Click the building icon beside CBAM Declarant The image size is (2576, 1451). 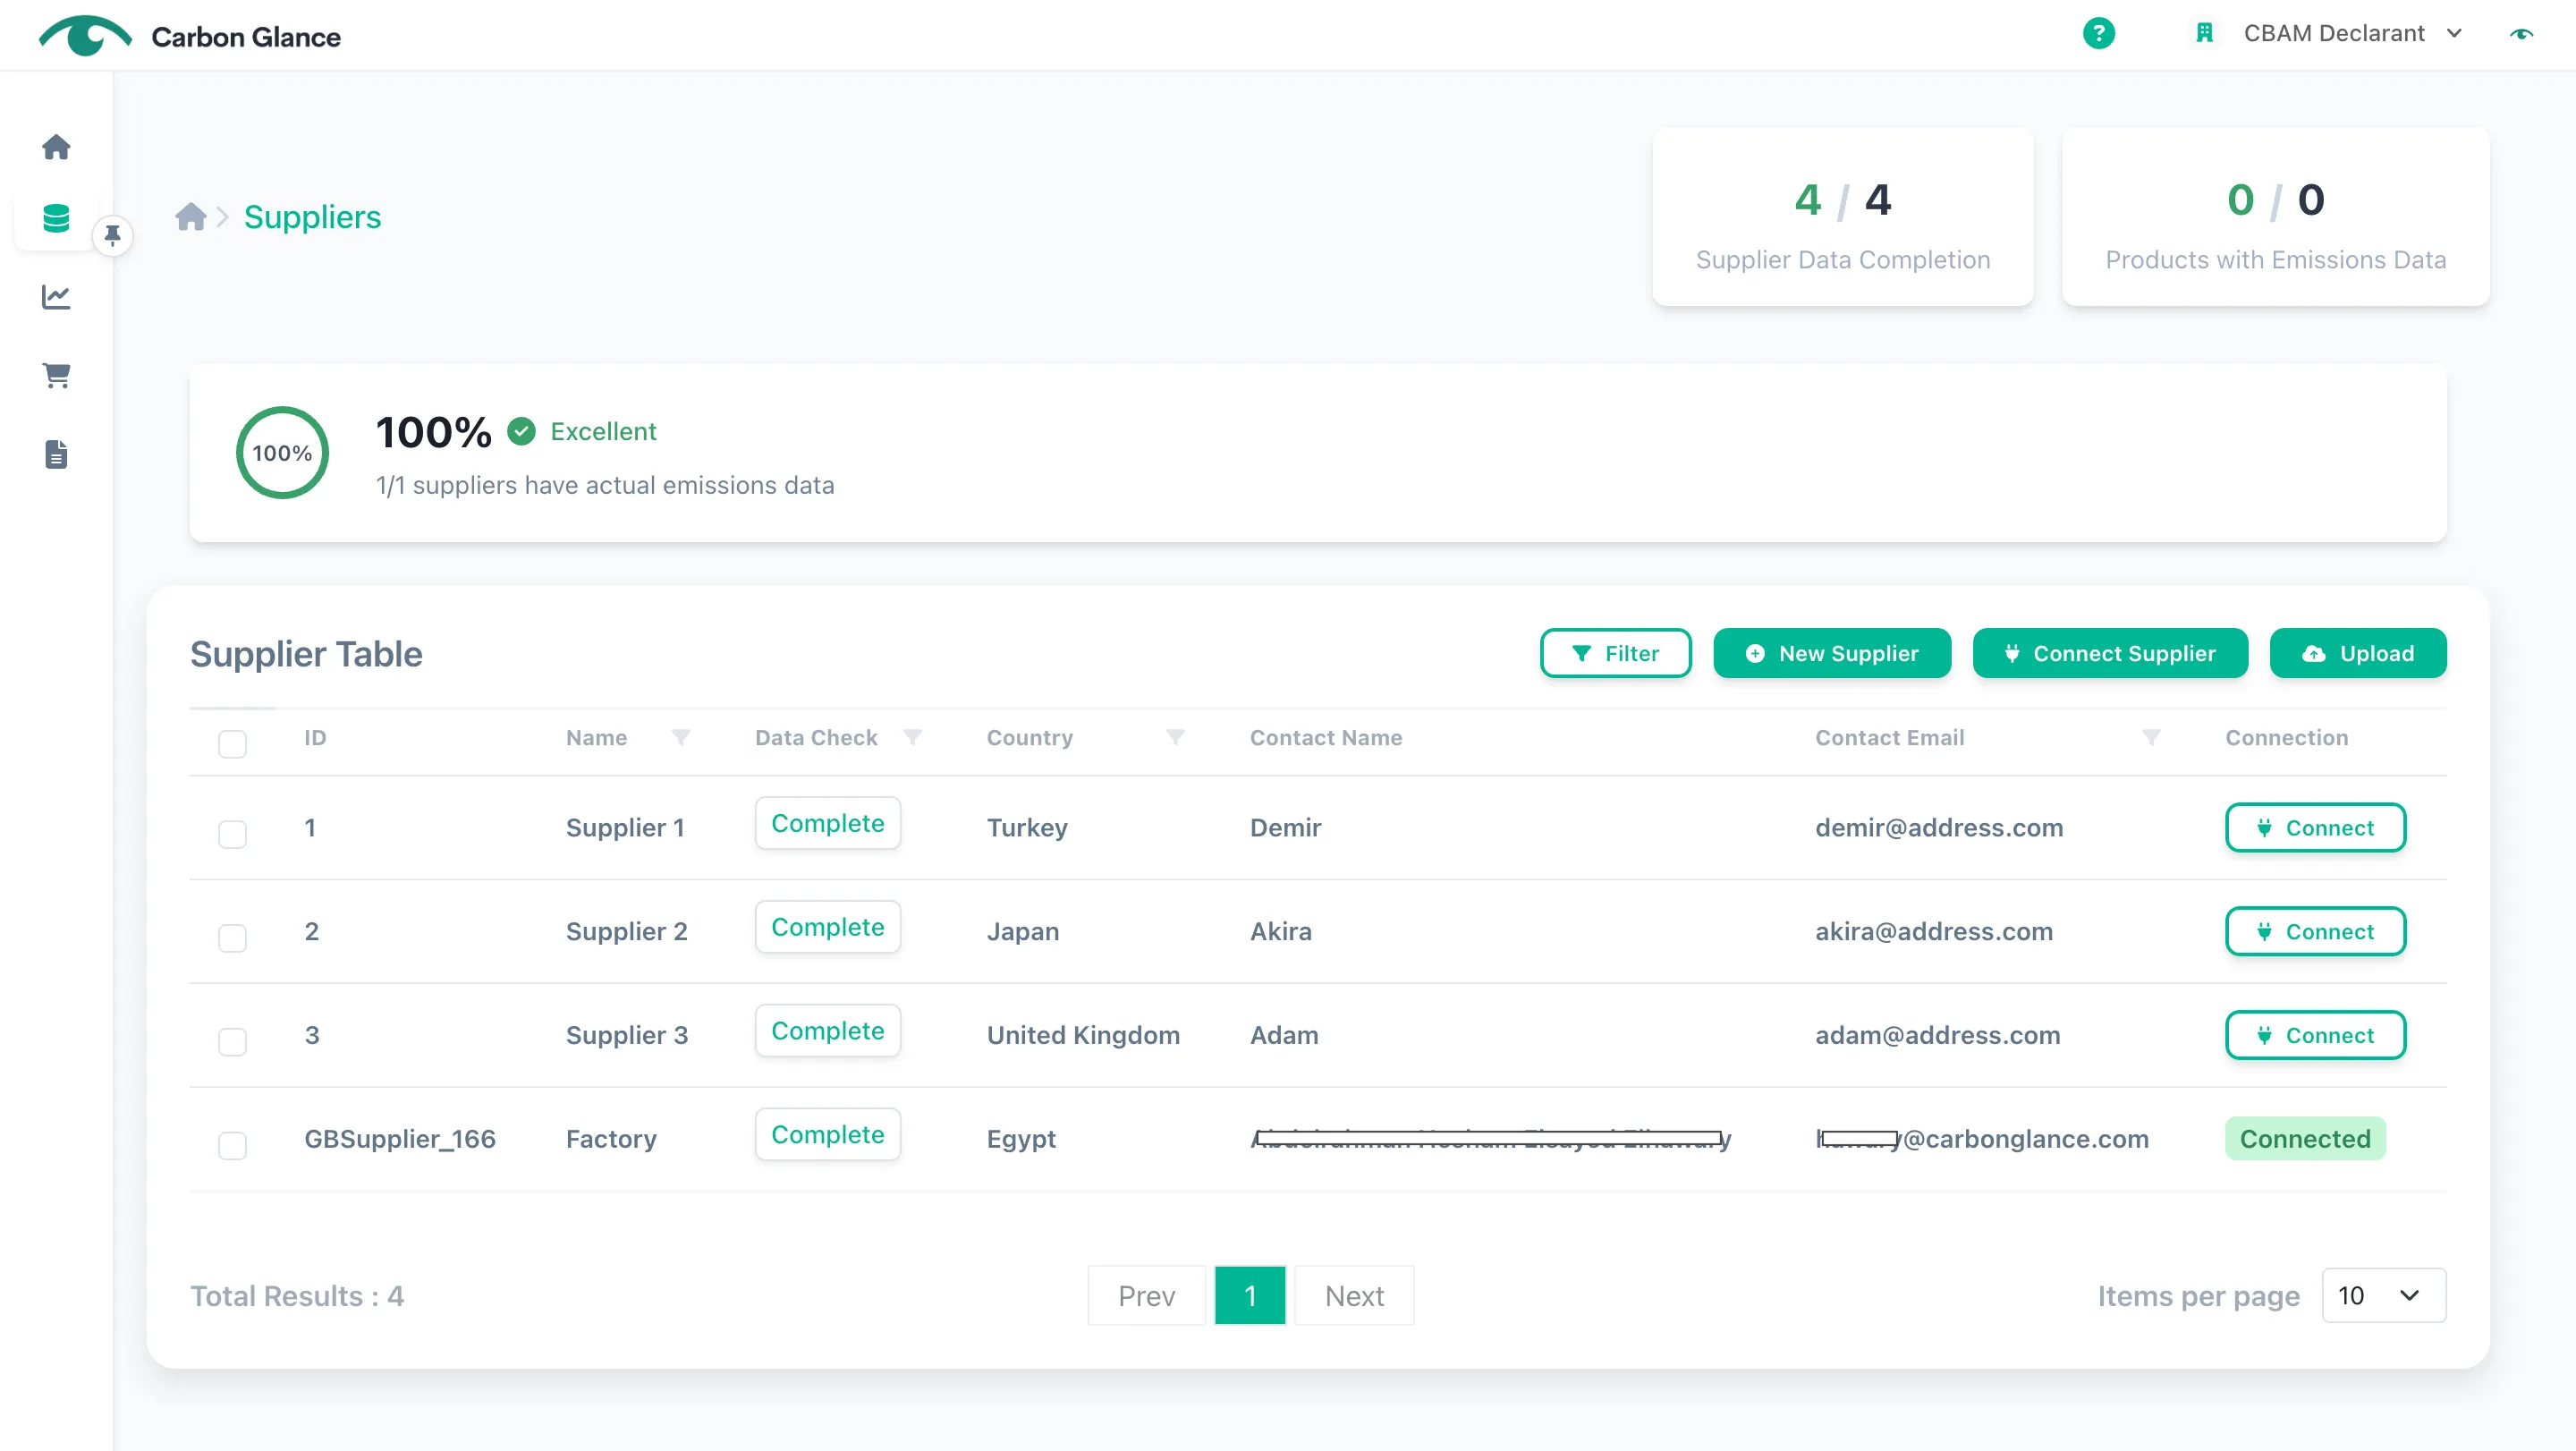click(x=2204, y=34)
